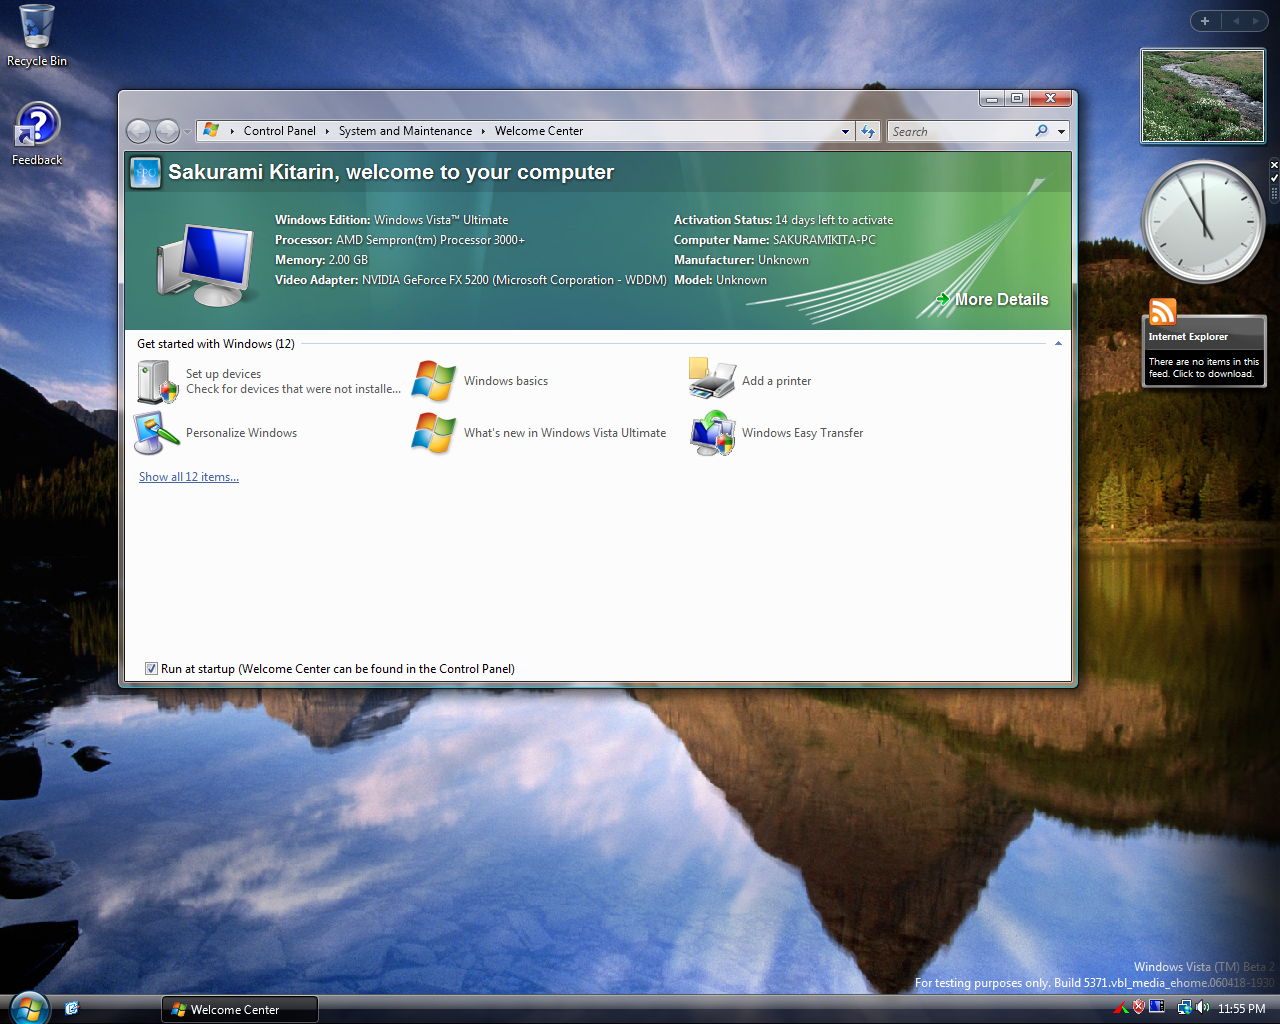Screen dimensions: 1280x1024
Task: Expand the arrow before Control Panel
Action: click(232, 131)
